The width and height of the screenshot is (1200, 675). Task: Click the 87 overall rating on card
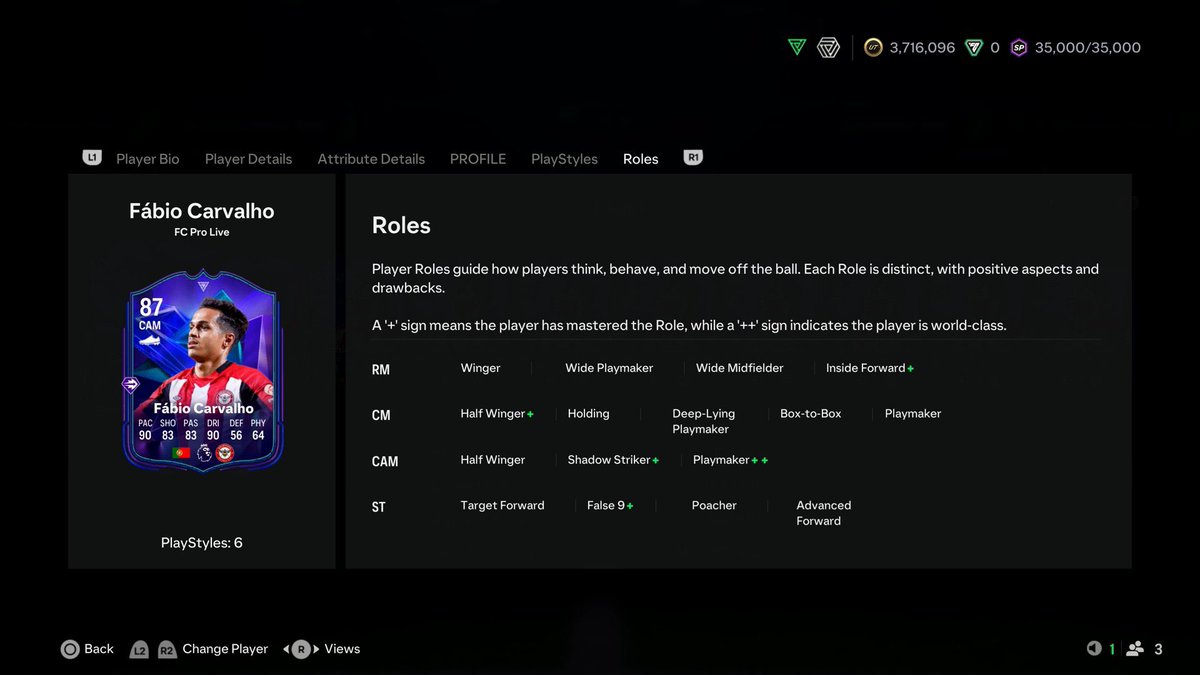point(151,308)
